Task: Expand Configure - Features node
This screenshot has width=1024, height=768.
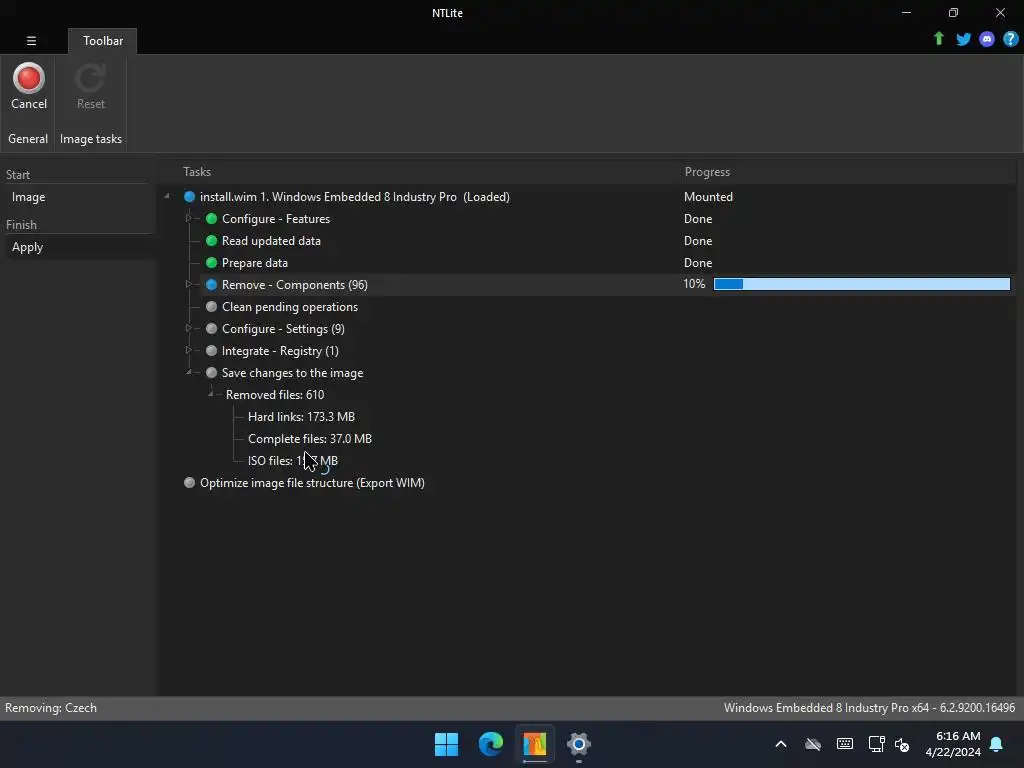Action: tap(189, 218)
